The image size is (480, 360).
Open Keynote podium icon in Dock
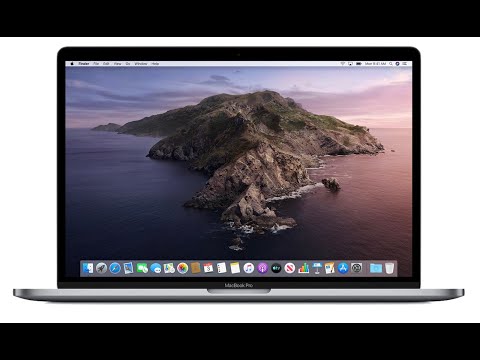click(317, 268)
